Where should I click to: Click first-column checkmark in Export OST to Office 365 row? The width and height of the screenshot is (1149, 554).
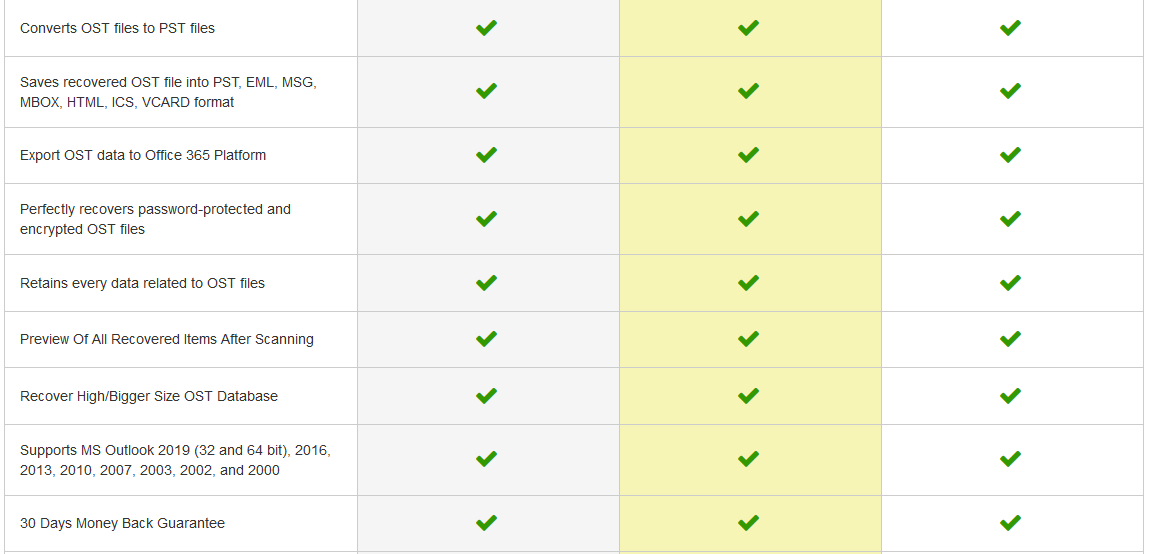(487, 155)
